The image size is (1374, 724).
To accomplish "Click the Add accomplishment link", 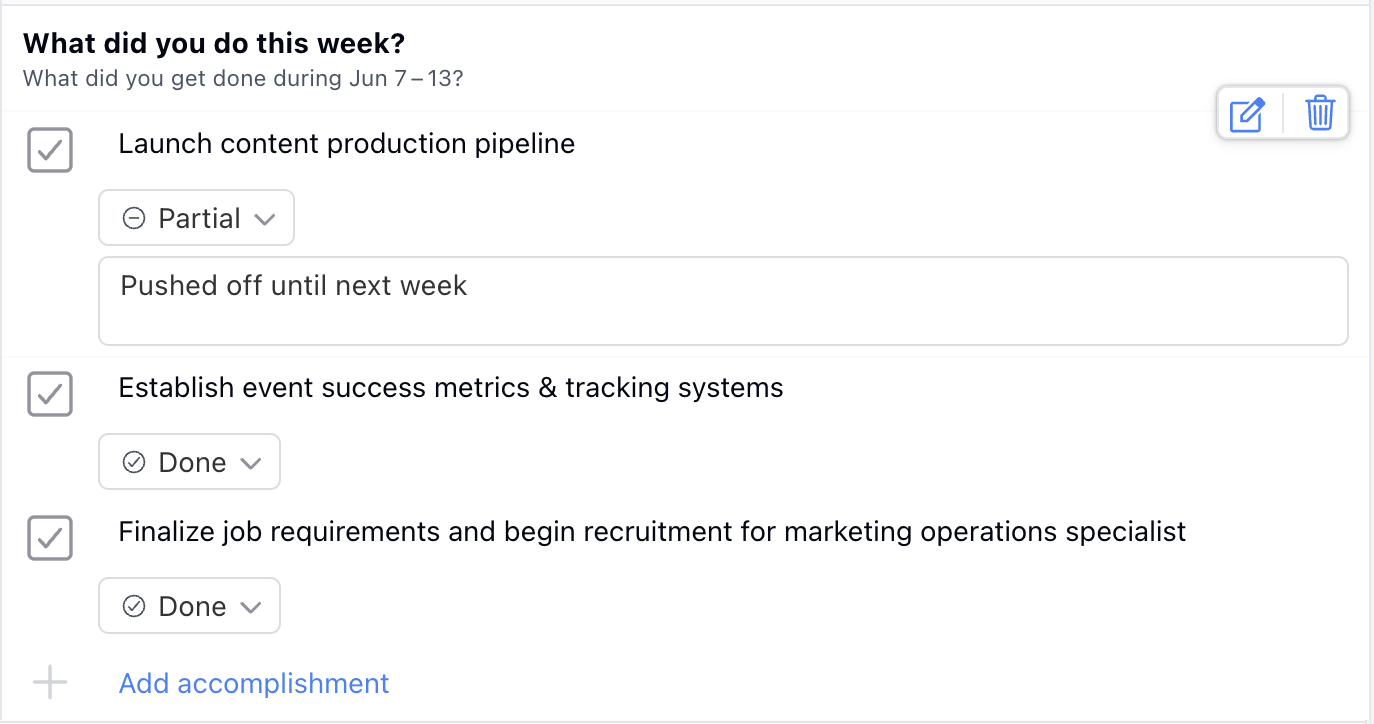I will 254,684.
